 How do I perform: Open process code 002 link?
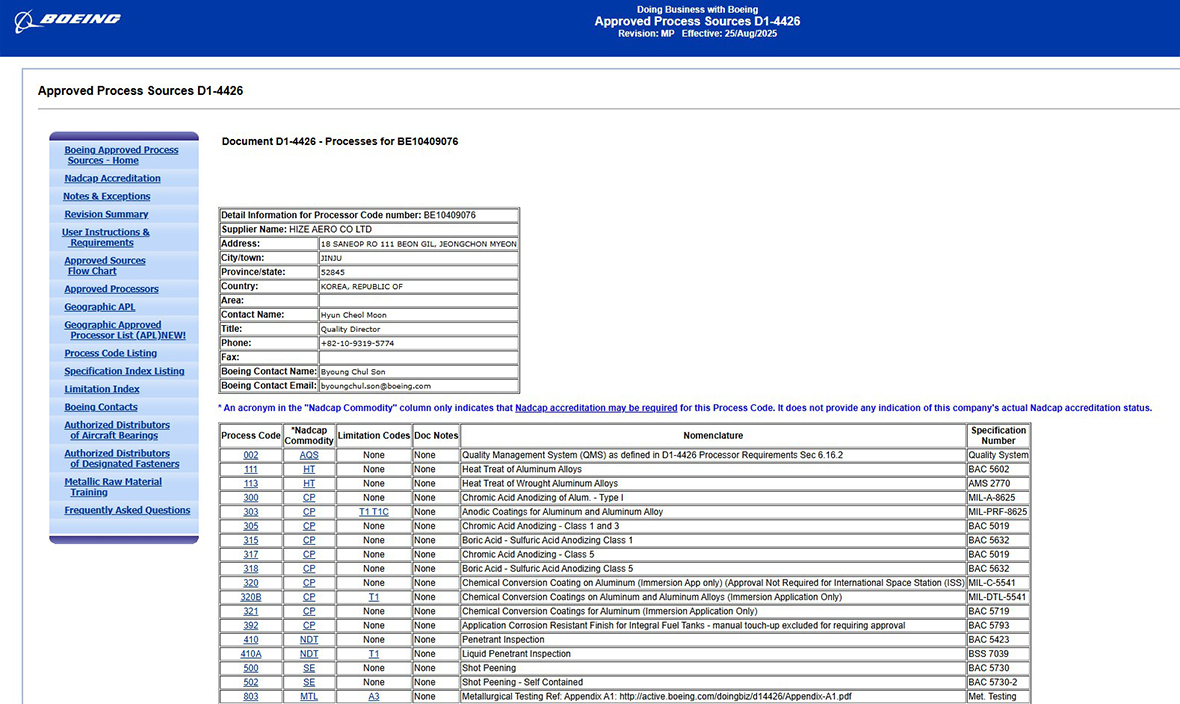click(x=250, y=455)
